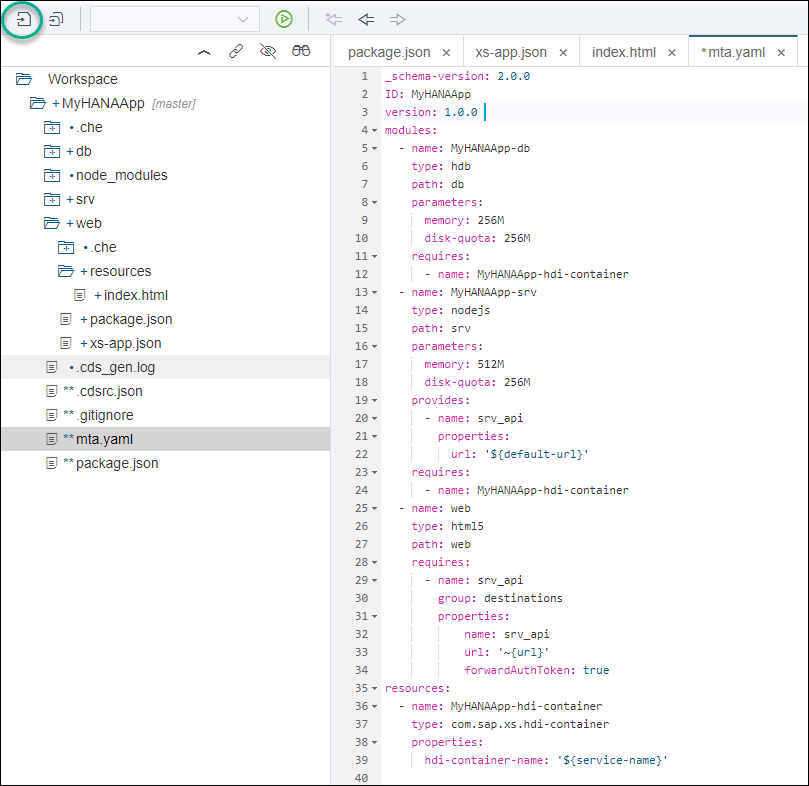
Task: Click line number 22 in gutter
Action: pyautogui.click(x=362, y=454)
